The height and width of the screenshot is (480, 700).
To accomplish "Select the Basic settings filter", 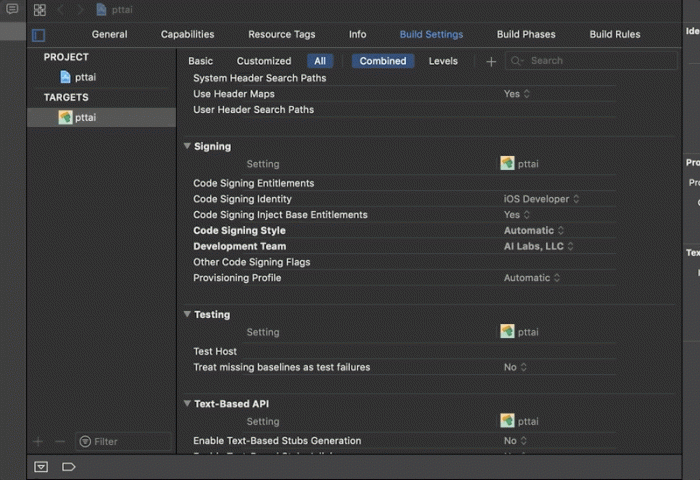I will click(200, 61).
